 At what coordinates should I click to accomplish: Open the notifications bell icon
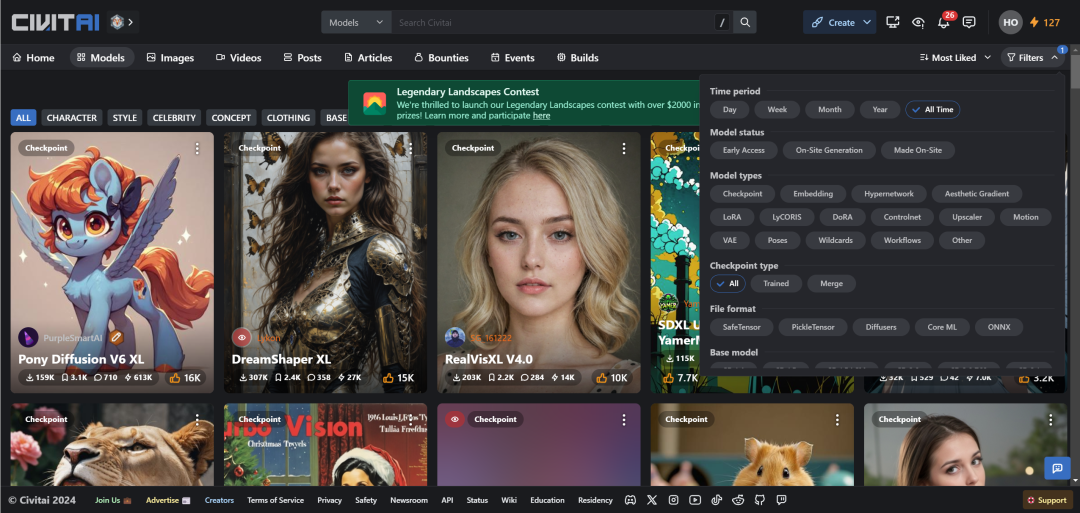coord(944,22)
